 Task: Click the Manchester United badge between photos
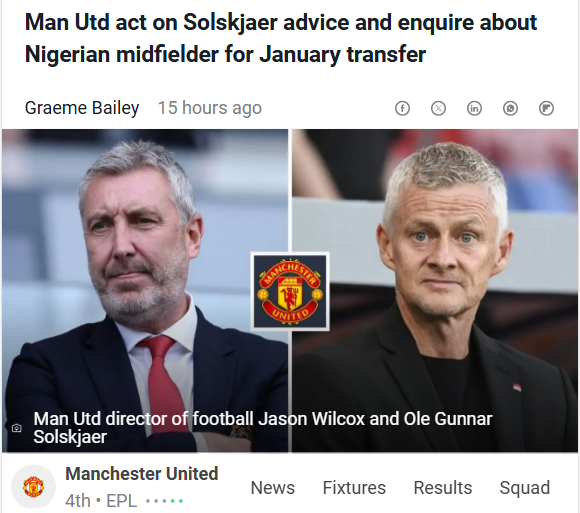[x=290, y=291]
